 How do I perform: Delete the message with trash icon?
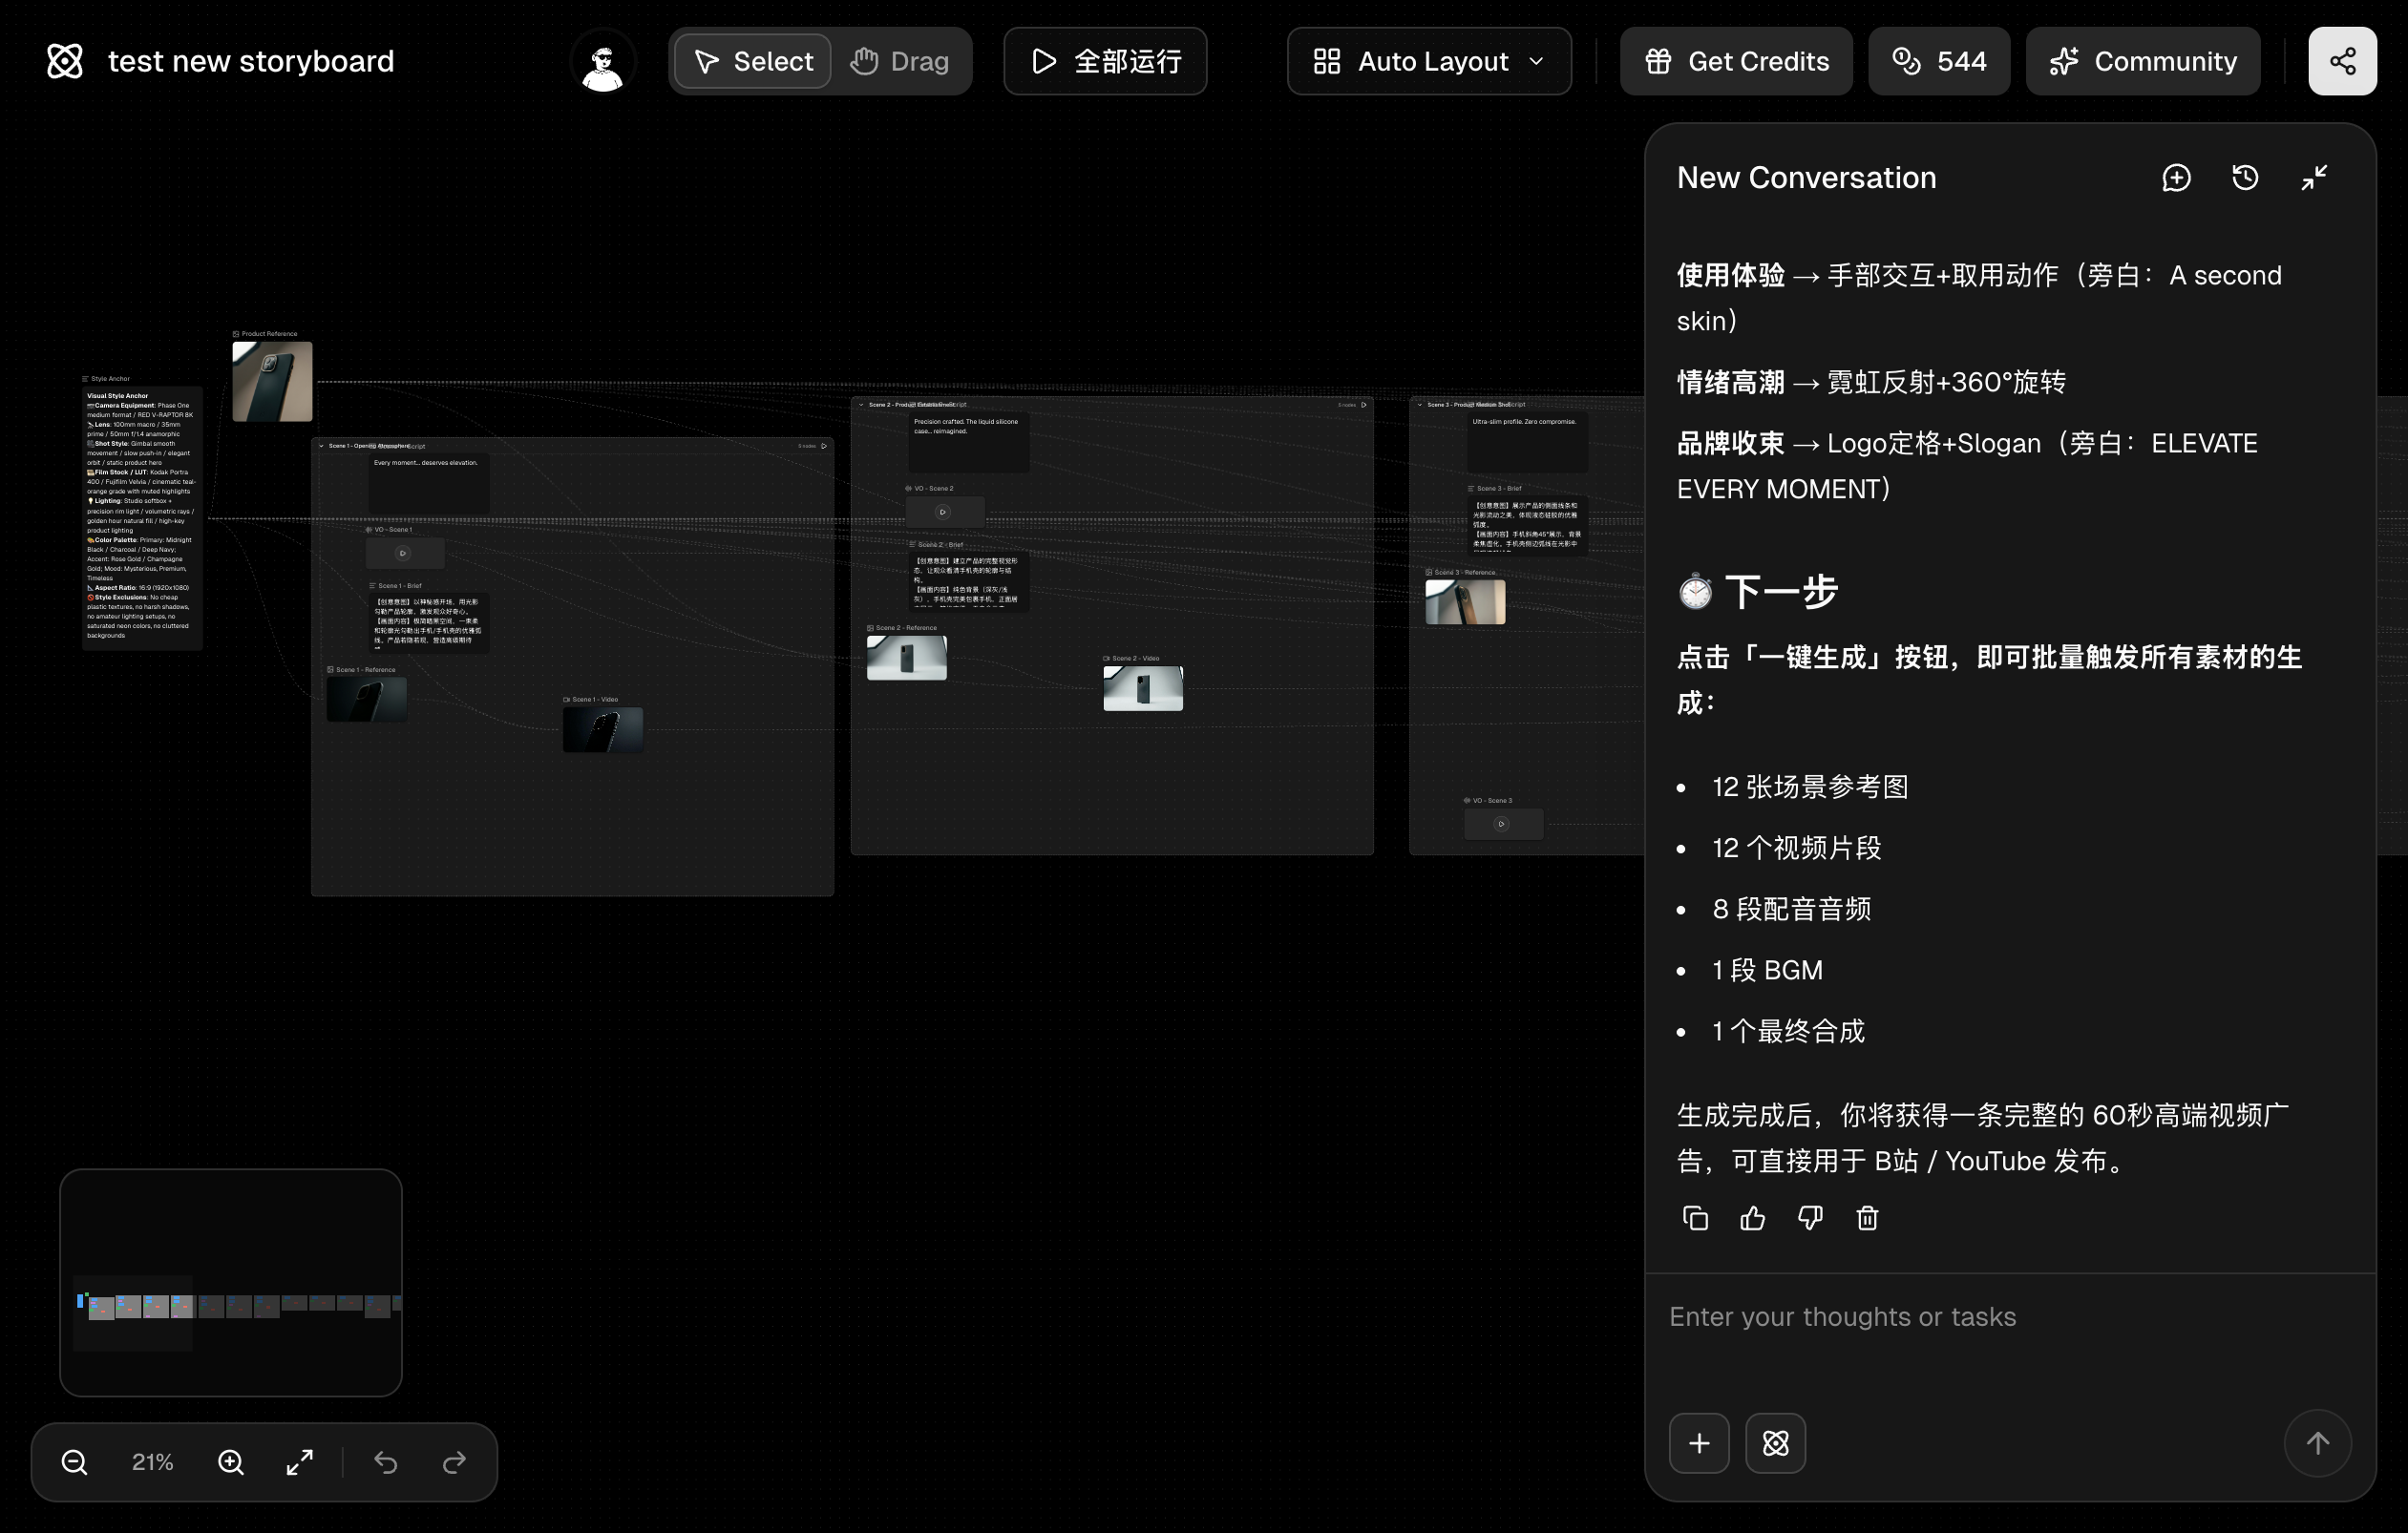click(1867, 1218)
